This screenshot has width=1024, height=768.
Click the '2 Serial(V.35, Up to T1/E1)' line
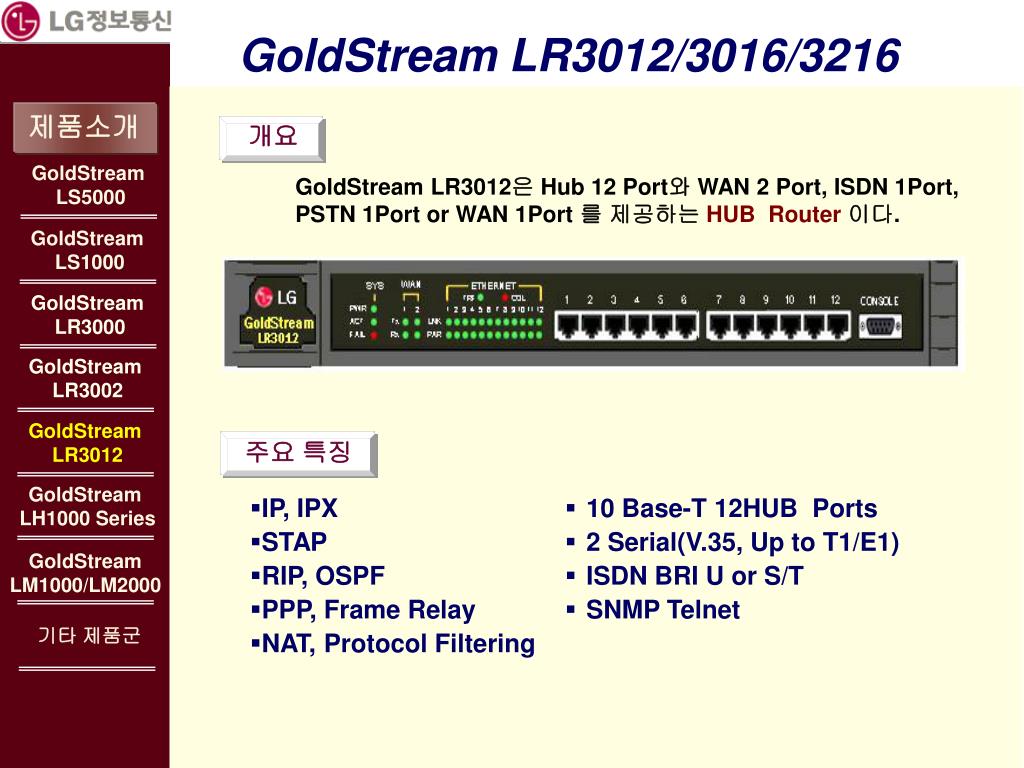(733, 542)
